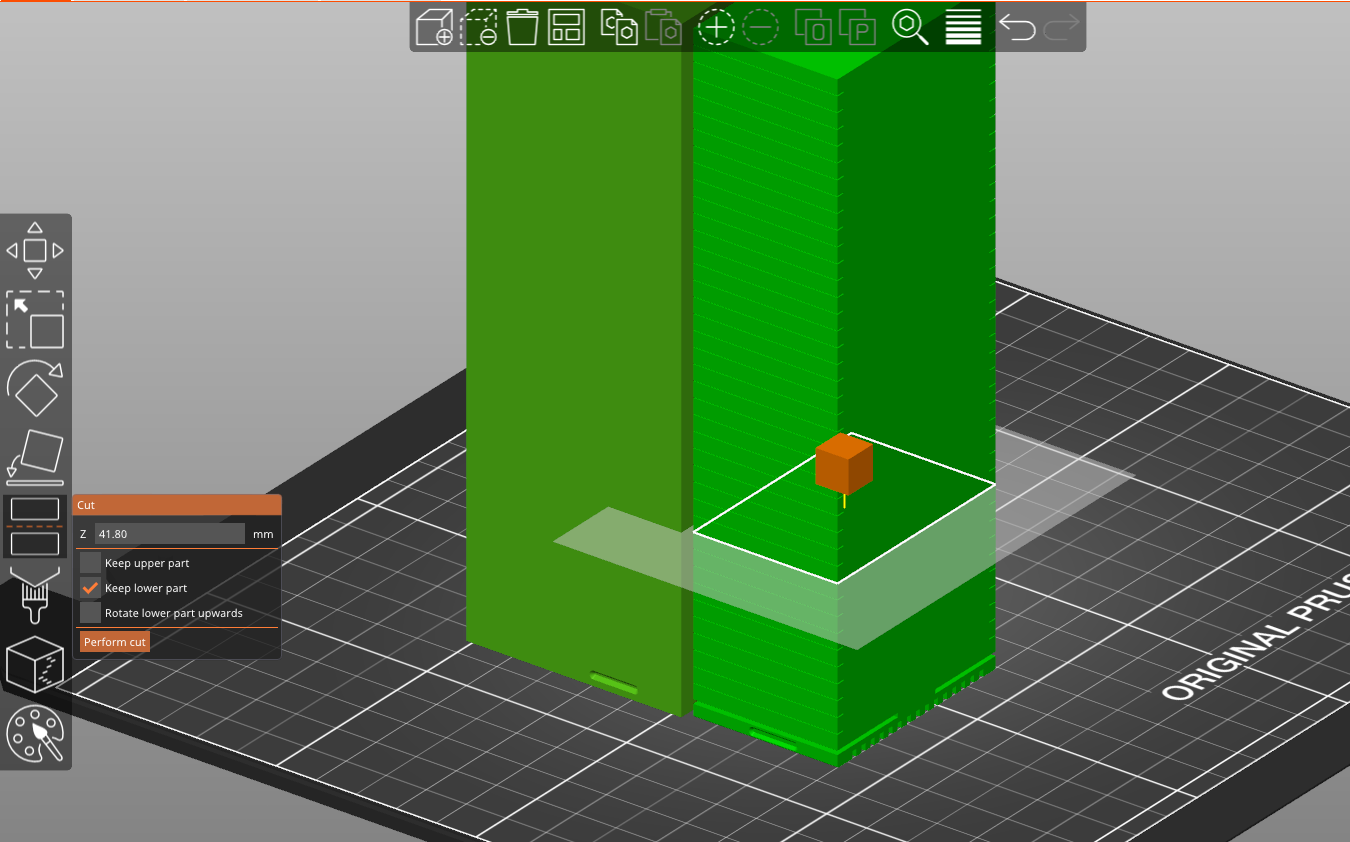
Task: Click the Copy icon in top toolbar
Action: (x=619, y=27)
